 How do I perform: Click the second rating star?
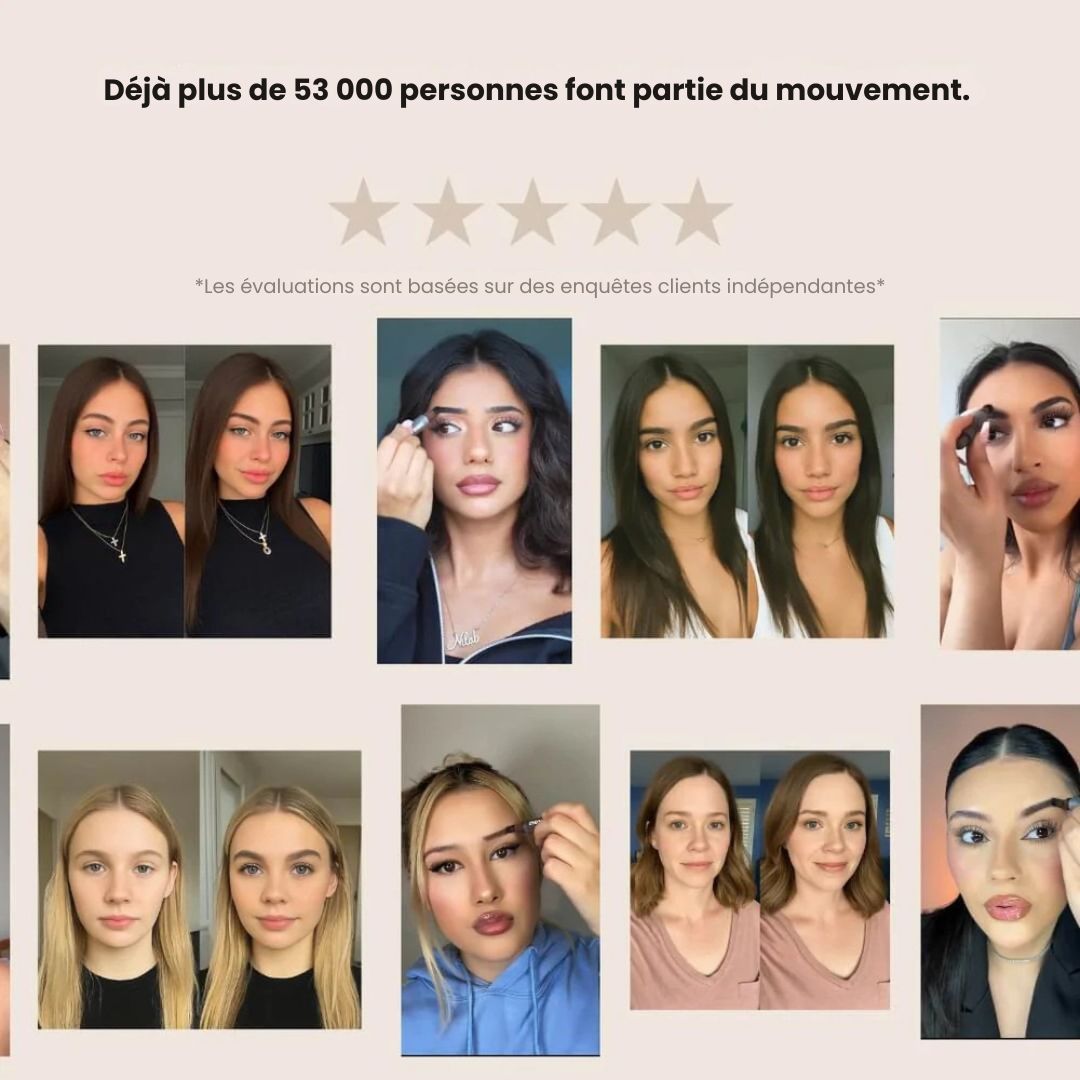(x=447, y=212)
